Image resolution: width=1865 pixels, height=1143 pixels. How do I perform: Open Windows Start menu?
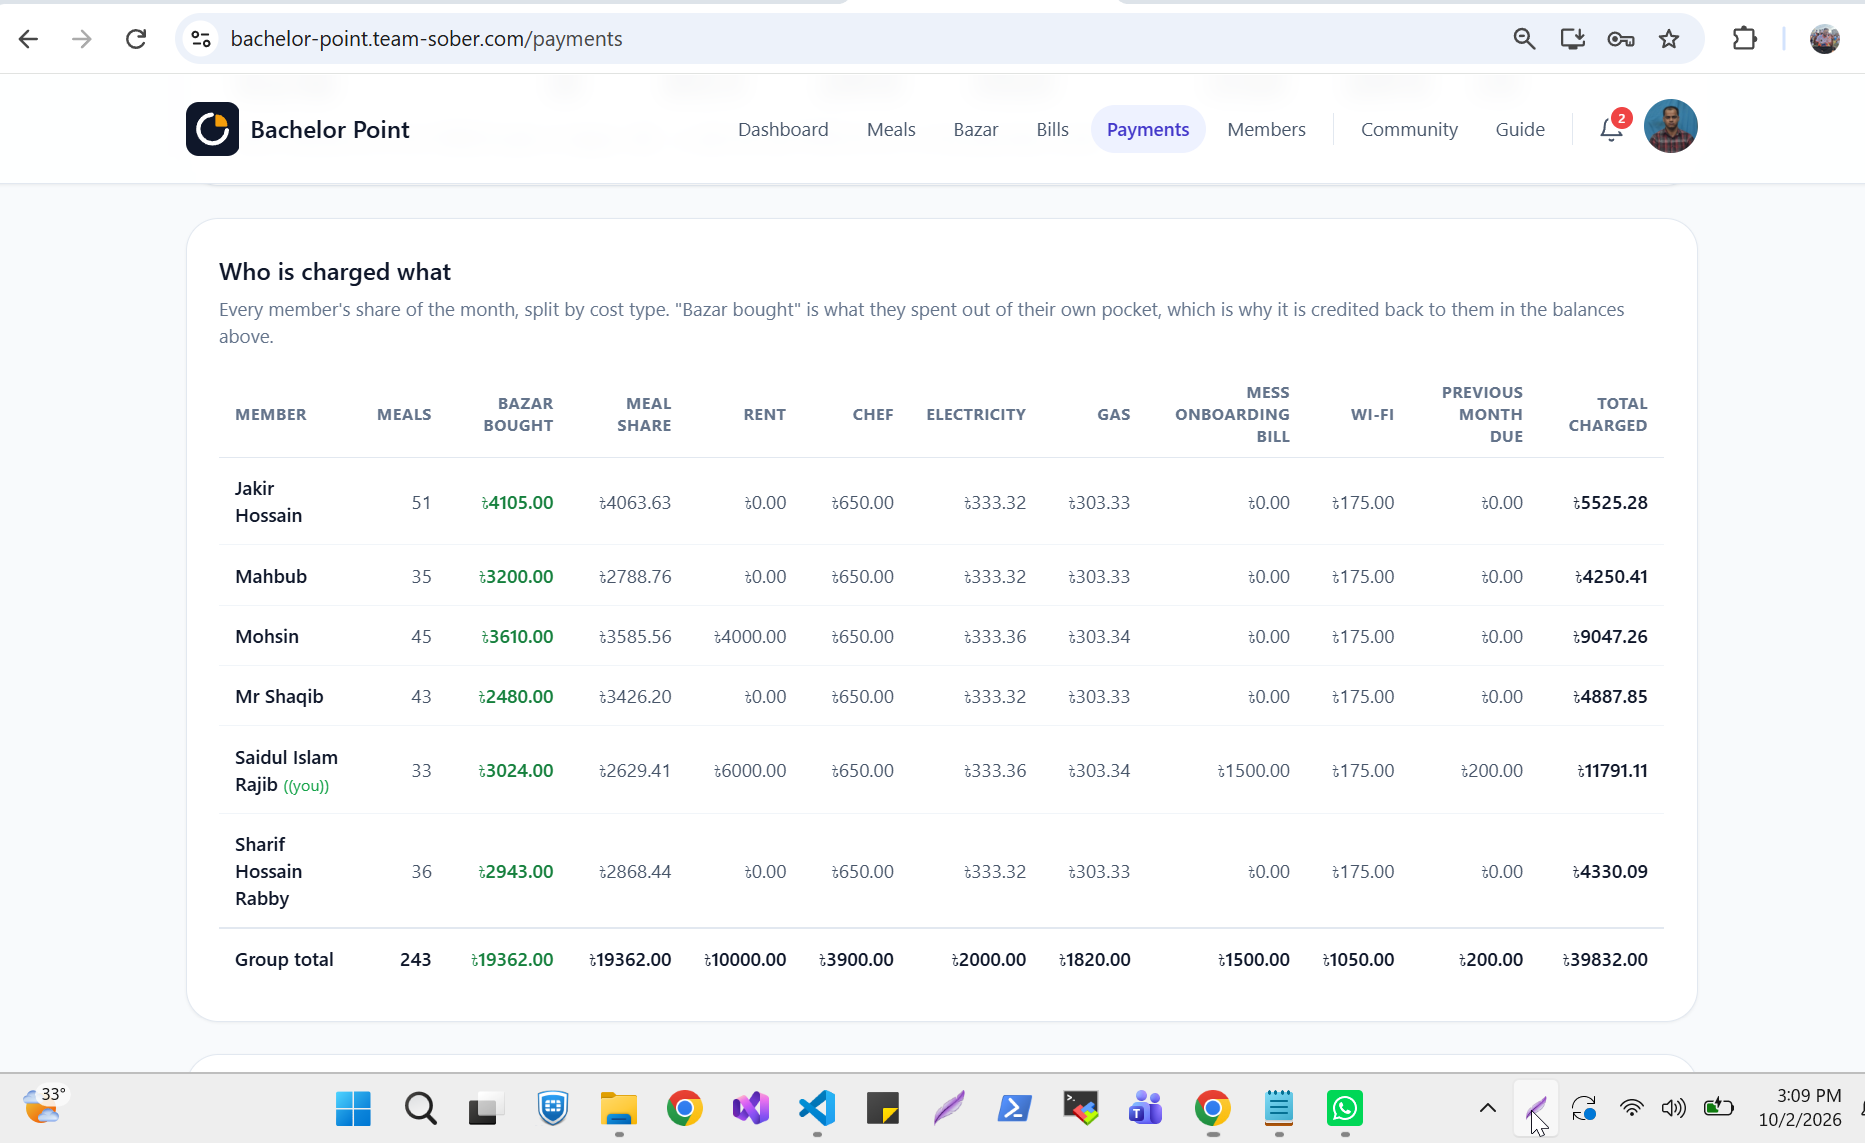[353, 1108]
